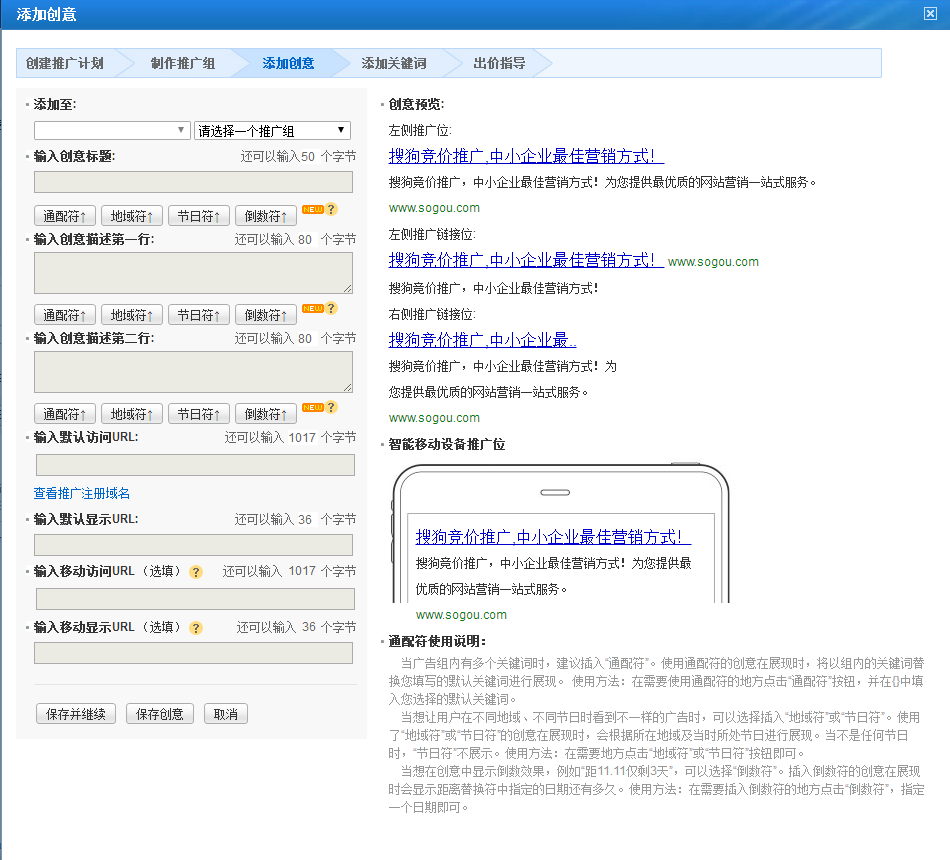This screenshot has width=950, height=860.
Task: Click the 添加至 label
Action: point(55,104)
